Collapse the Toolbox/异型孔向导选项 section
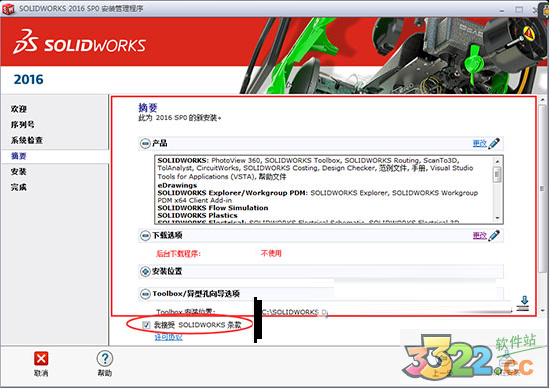The height and width of the screenshot is (389, 550). (145, 294)
